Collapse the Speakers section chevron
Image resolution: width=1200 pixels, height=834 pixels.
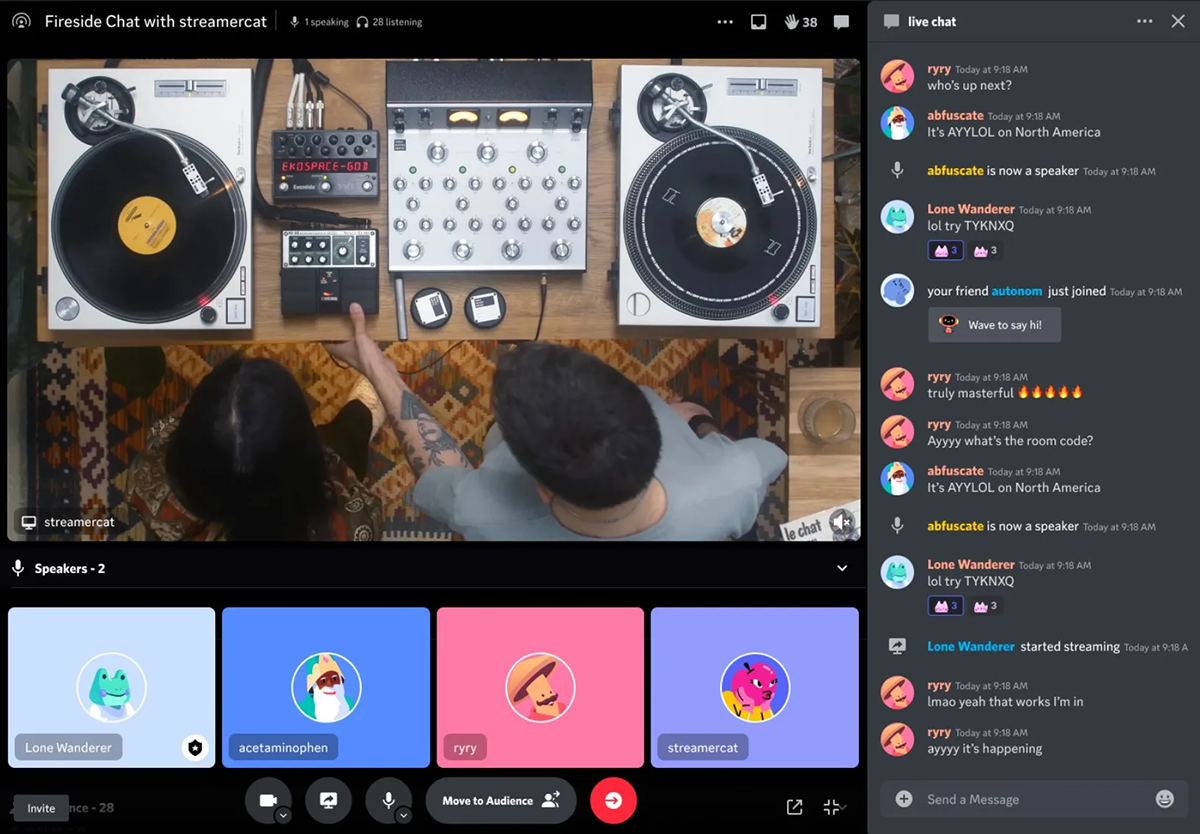[x=842, y=568]
